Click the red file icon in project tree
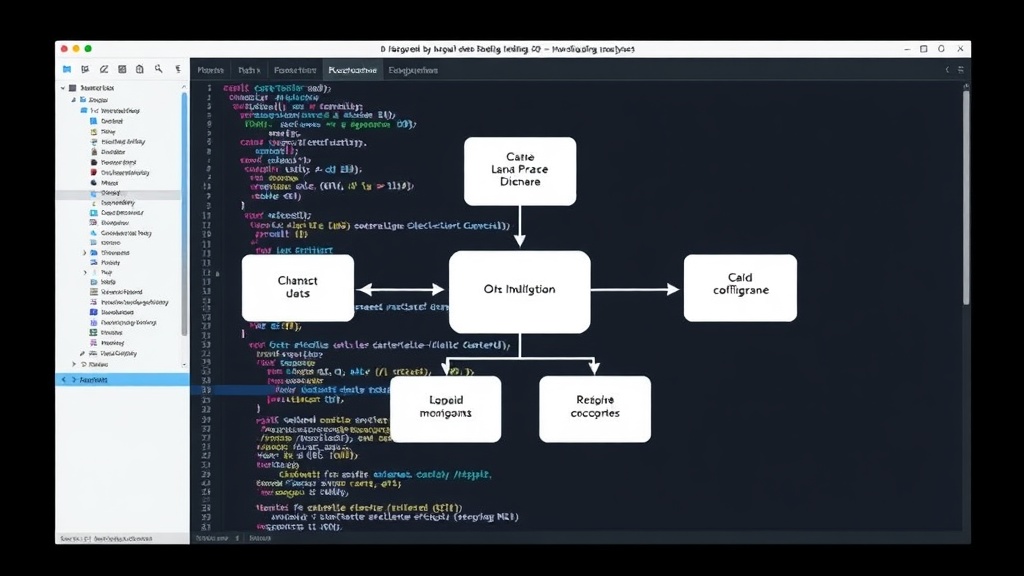This screenshot has width=1024, height=576. (94, 172)
